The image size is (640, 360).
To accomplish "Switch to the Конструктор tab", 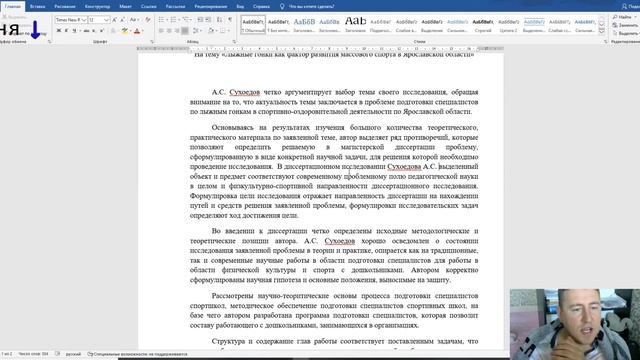I will click(x=98, y=6).
